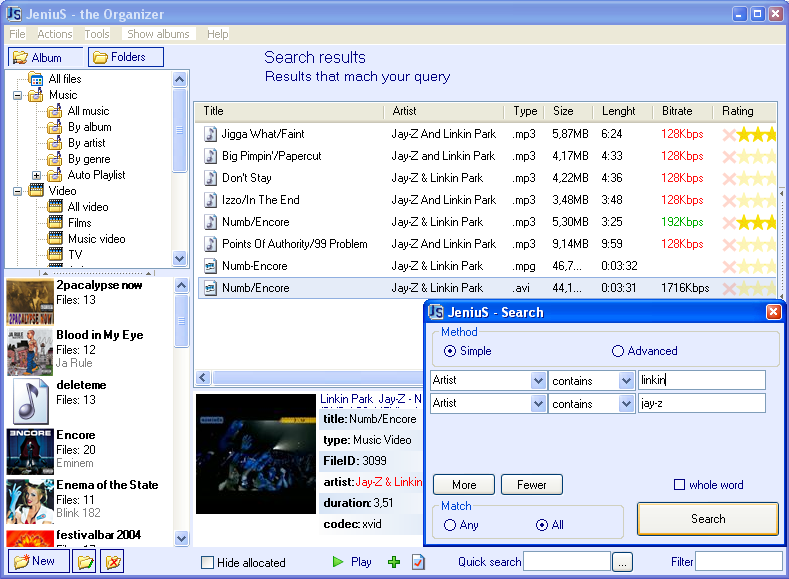Screen dimensions: 789x579
Task: Click video file icon of Numb-Encore mpg row
Action: (x=210, y=266)
